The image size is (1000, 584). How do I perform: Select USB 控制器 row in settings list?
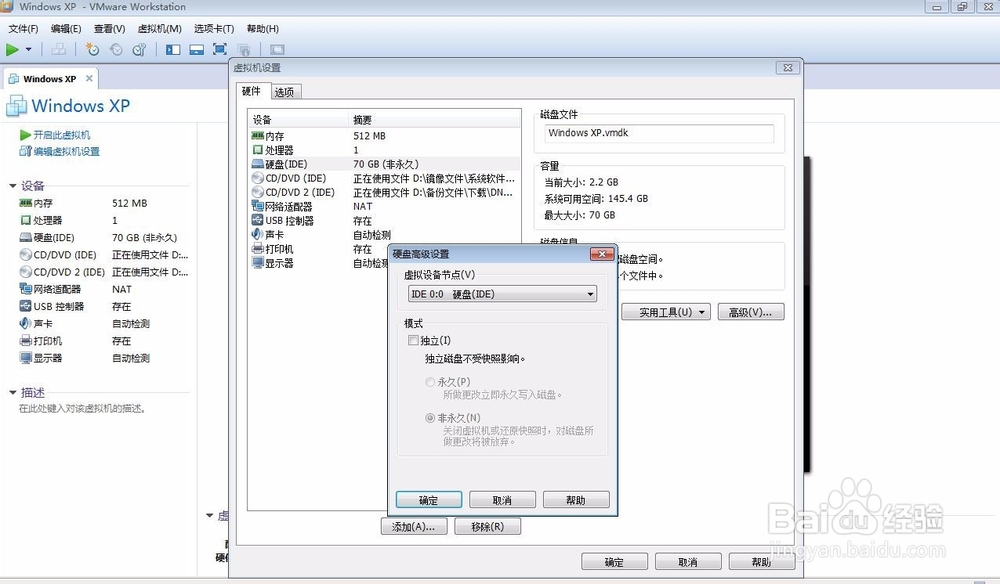385,221
